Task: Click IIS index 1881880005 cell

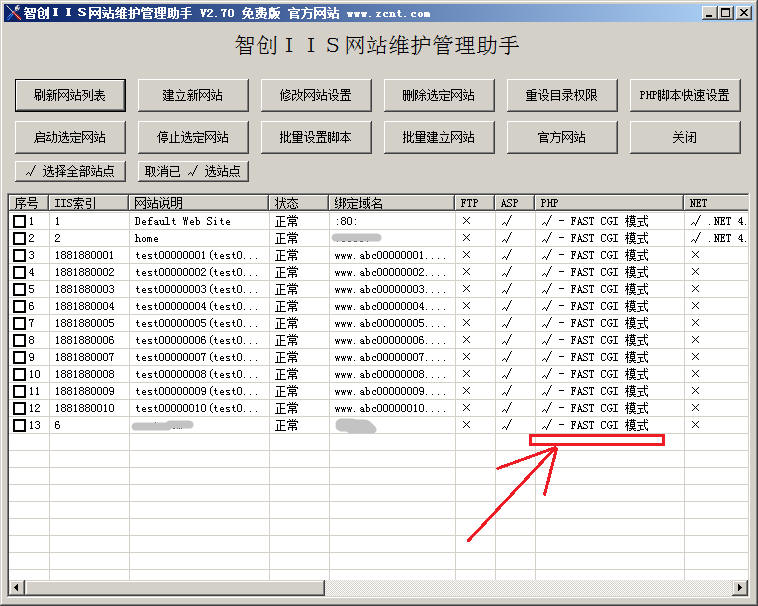Action: [x=85, y=323]
